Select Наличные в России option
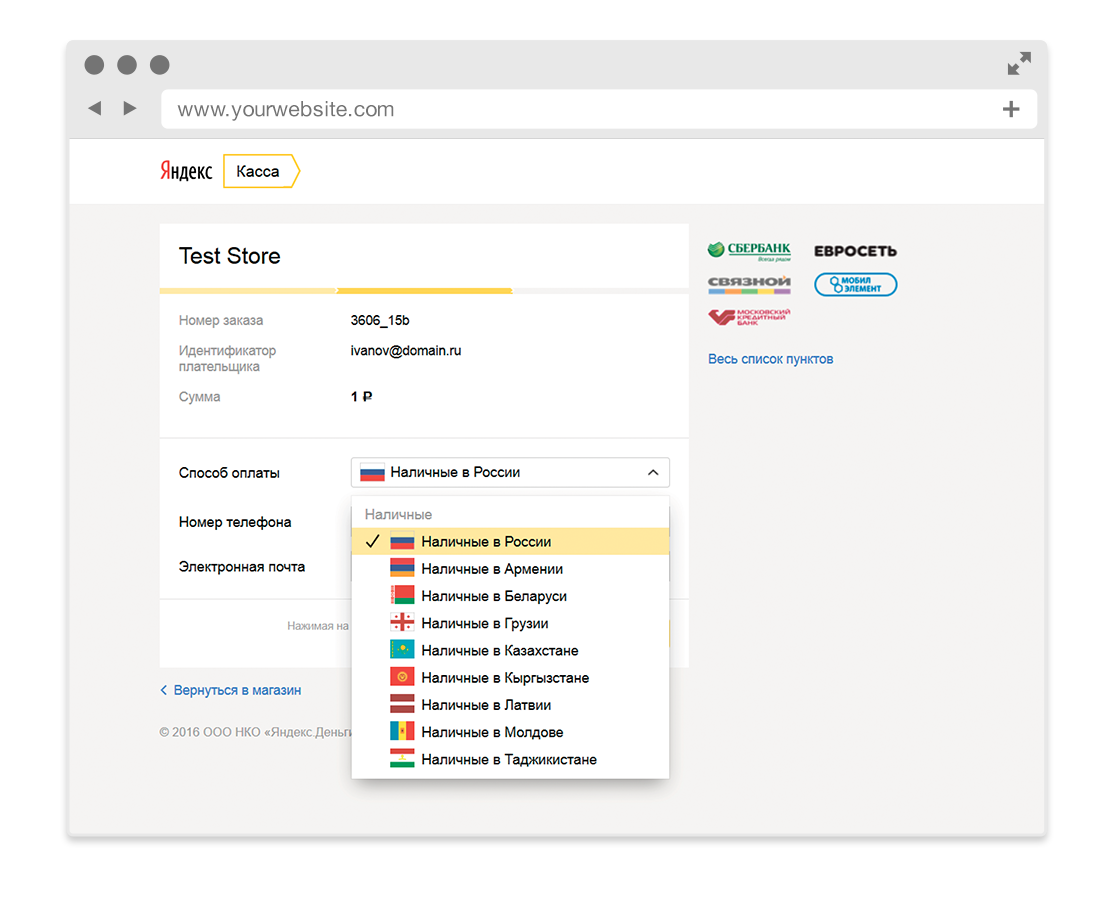Image resolution: width=1100 pixels, height=906 pixels. click(x=510, y=542)
